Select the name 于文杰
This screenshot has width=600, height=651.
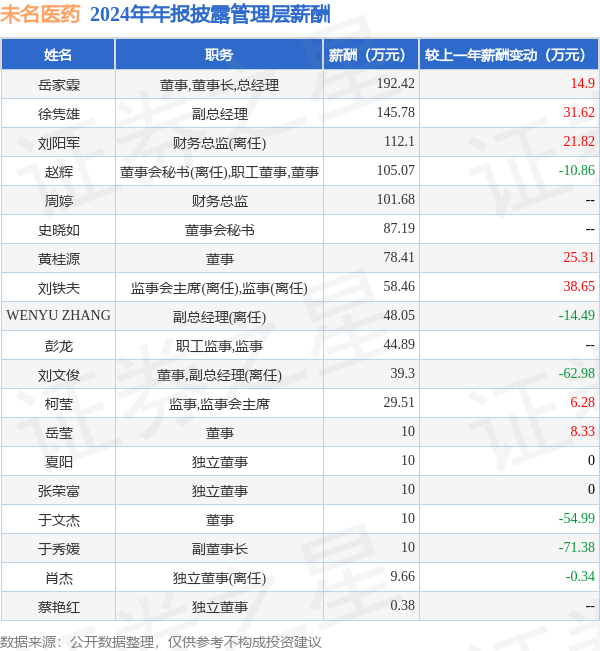coord(59,520)
